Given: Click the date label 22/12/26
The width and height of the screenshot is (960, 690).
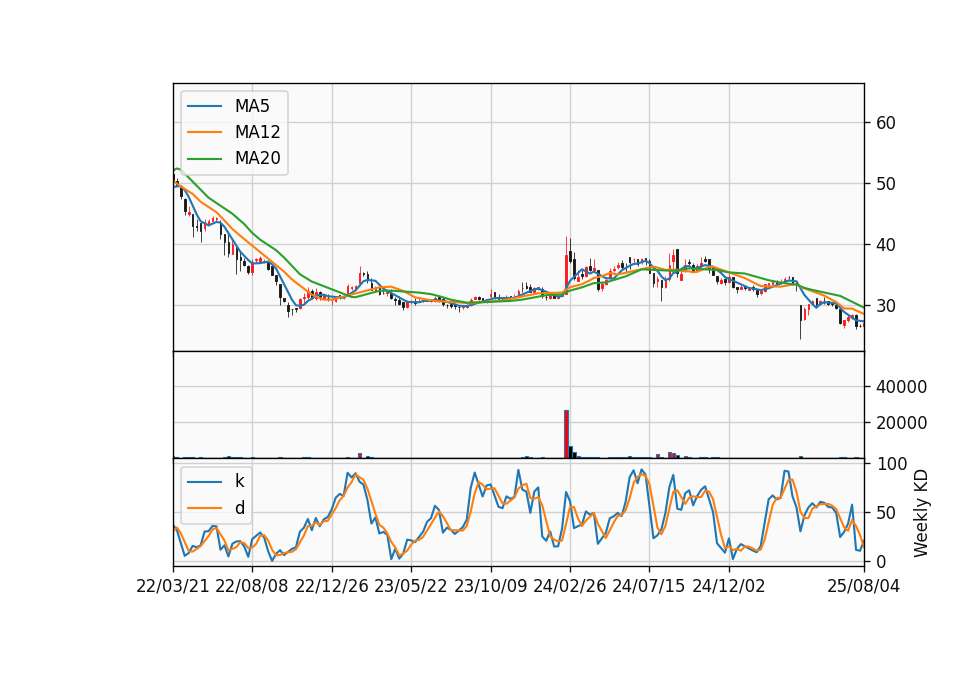Looking at the screenshot, I should click(332, 587).
